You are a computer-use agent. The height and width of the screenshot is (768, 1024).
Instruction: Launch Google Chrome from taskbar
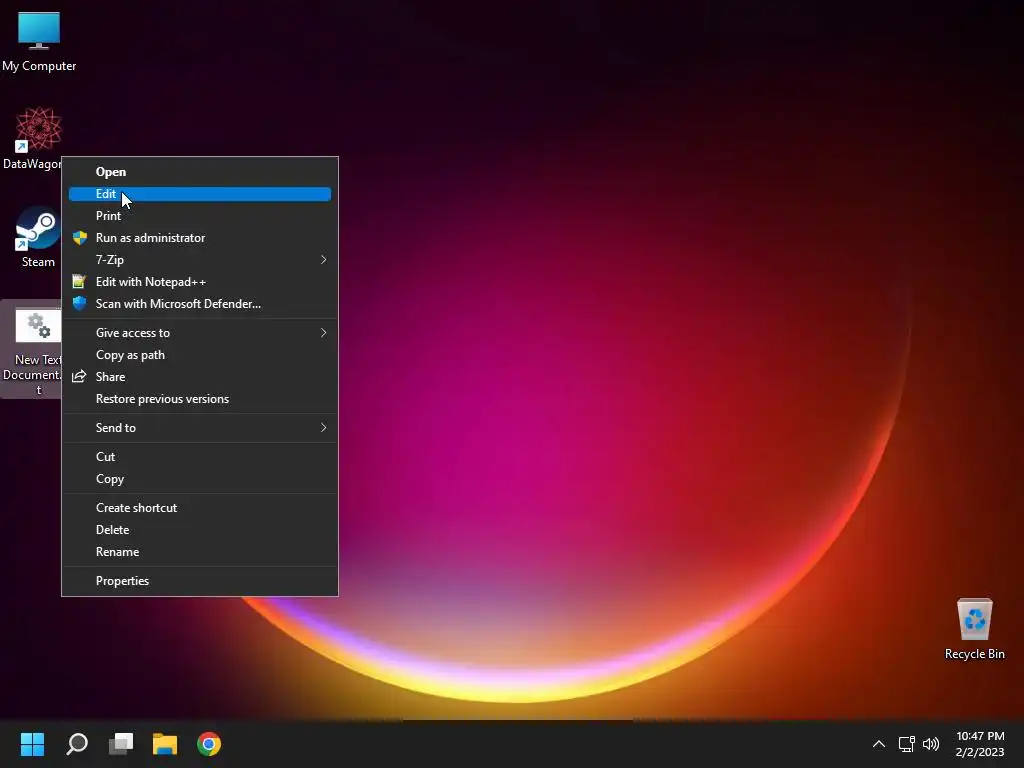tap(209, 744)
